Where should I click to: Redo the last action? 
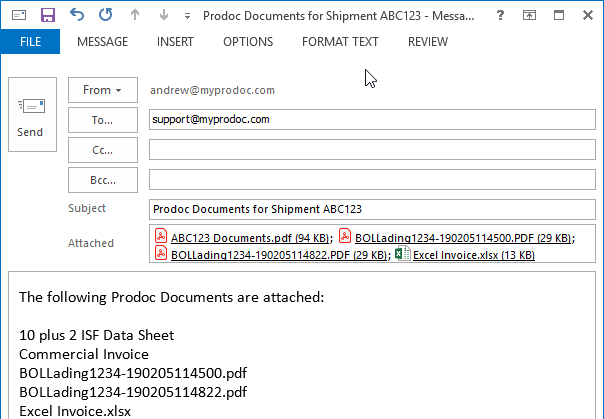pos(105,15)
